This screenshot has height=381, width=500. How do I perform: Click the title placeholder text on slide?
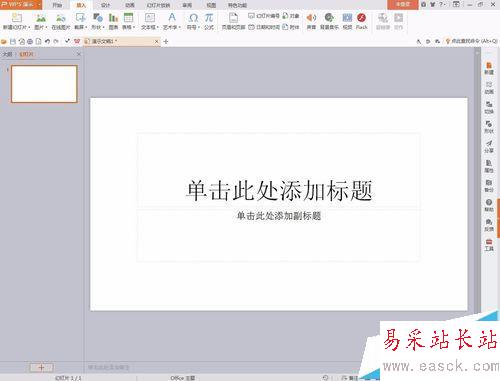coord(279,191)
